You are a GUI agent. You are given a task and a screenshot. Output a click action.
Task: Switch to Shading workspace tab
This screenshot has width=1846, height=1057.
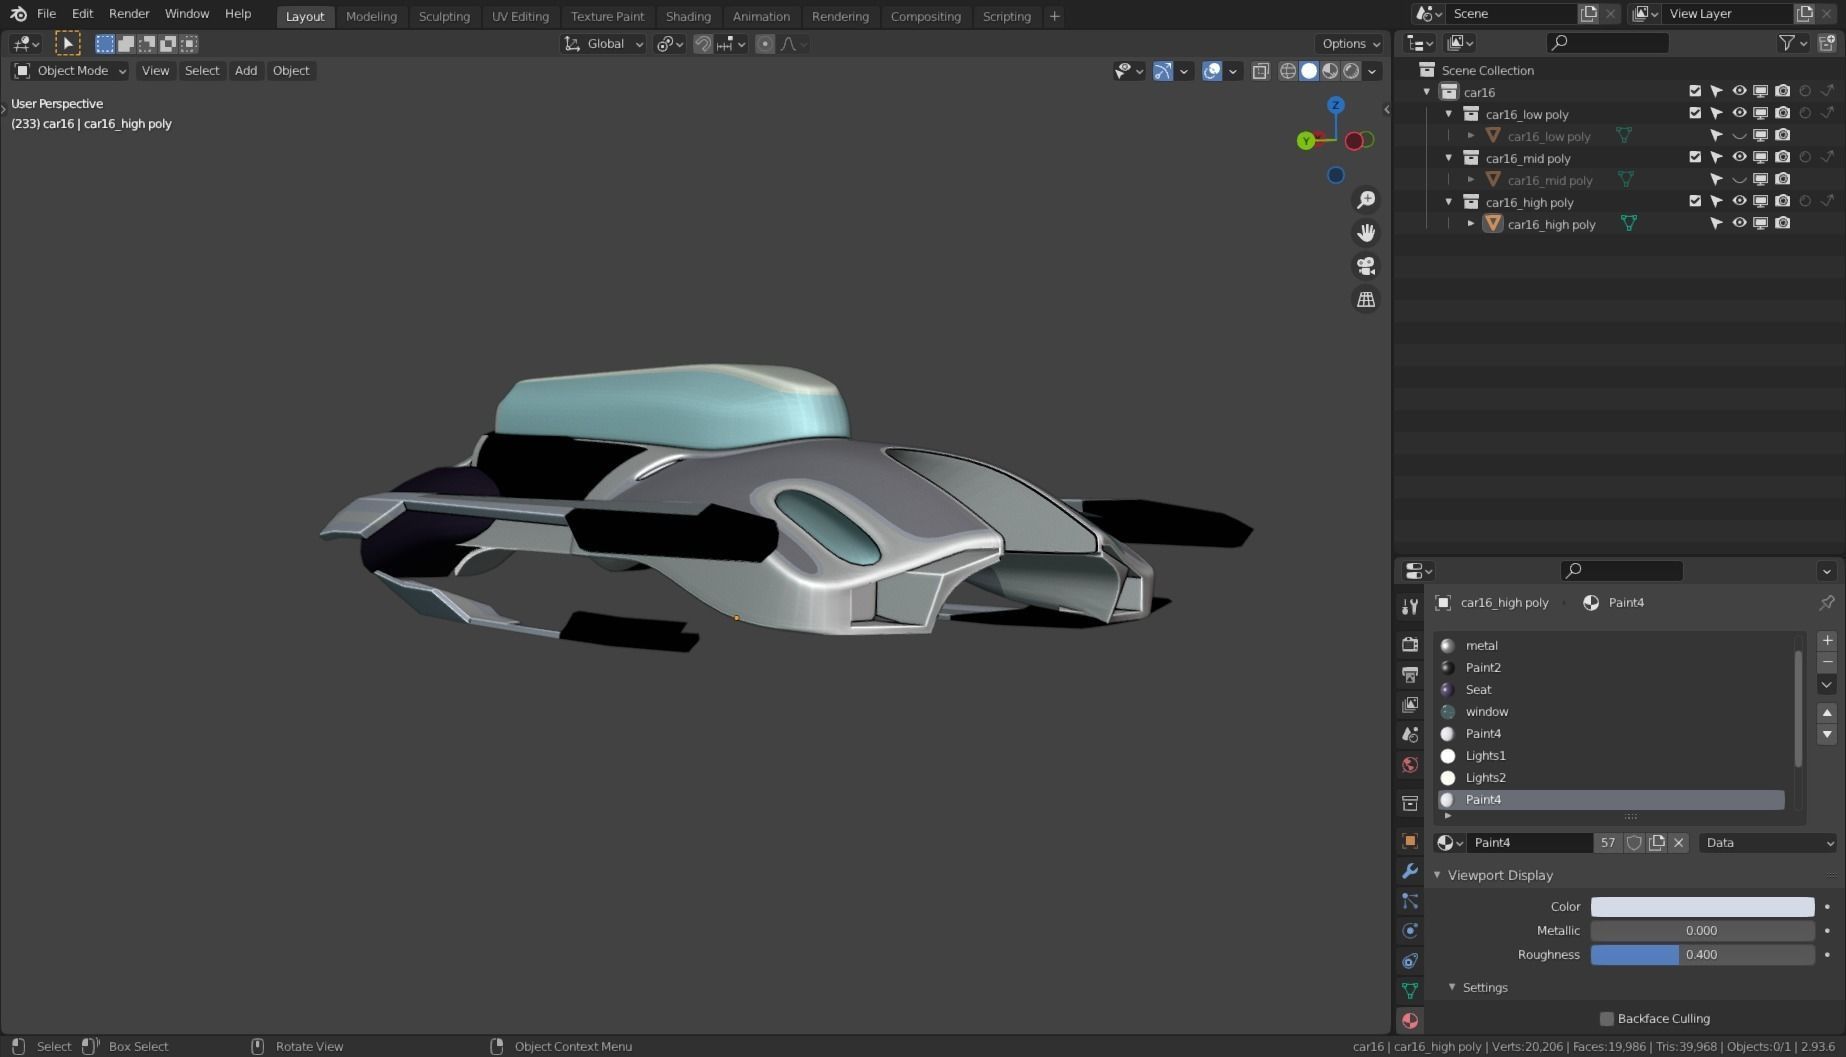point(688,16)
